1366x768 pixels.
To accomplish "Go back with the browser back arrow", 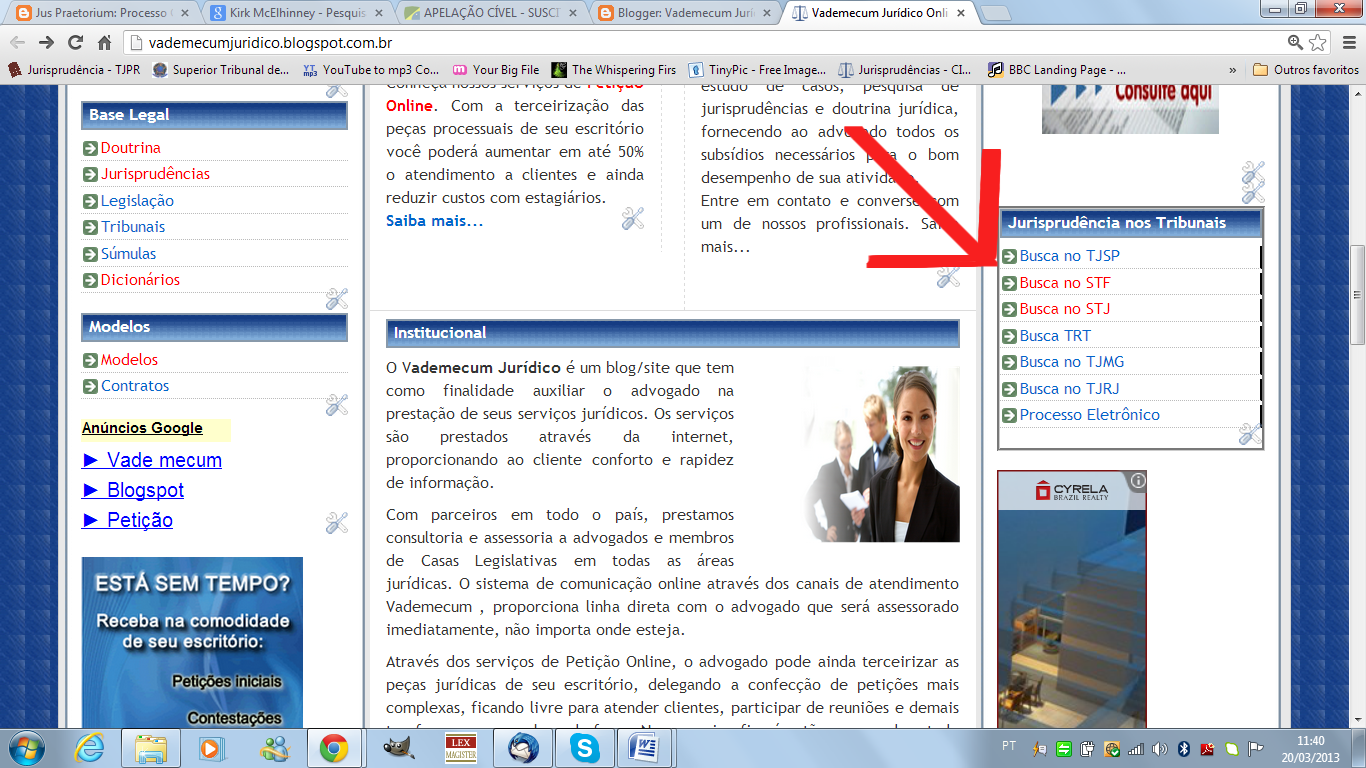I will [17, 42].
